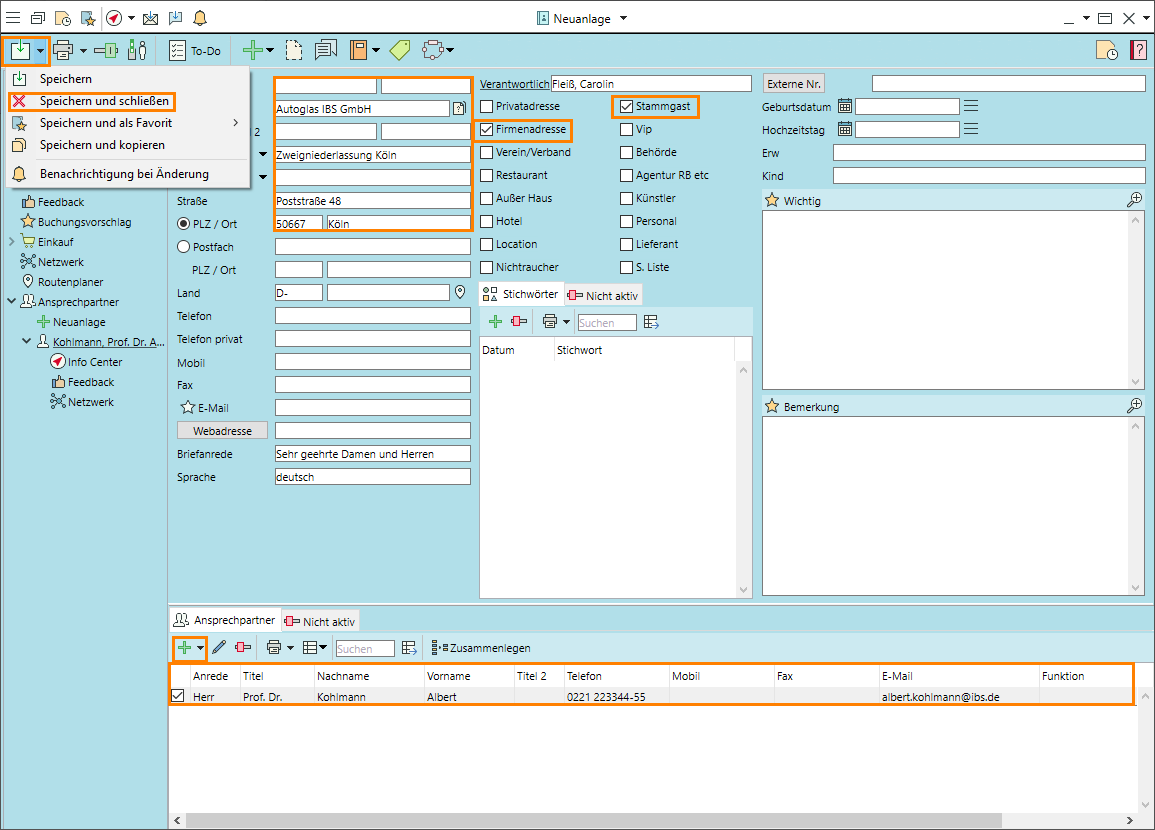The width and height of the screenshot is (1155, 830).
Task: Open the save button dropdown arrow
Action: click(40, 50)
